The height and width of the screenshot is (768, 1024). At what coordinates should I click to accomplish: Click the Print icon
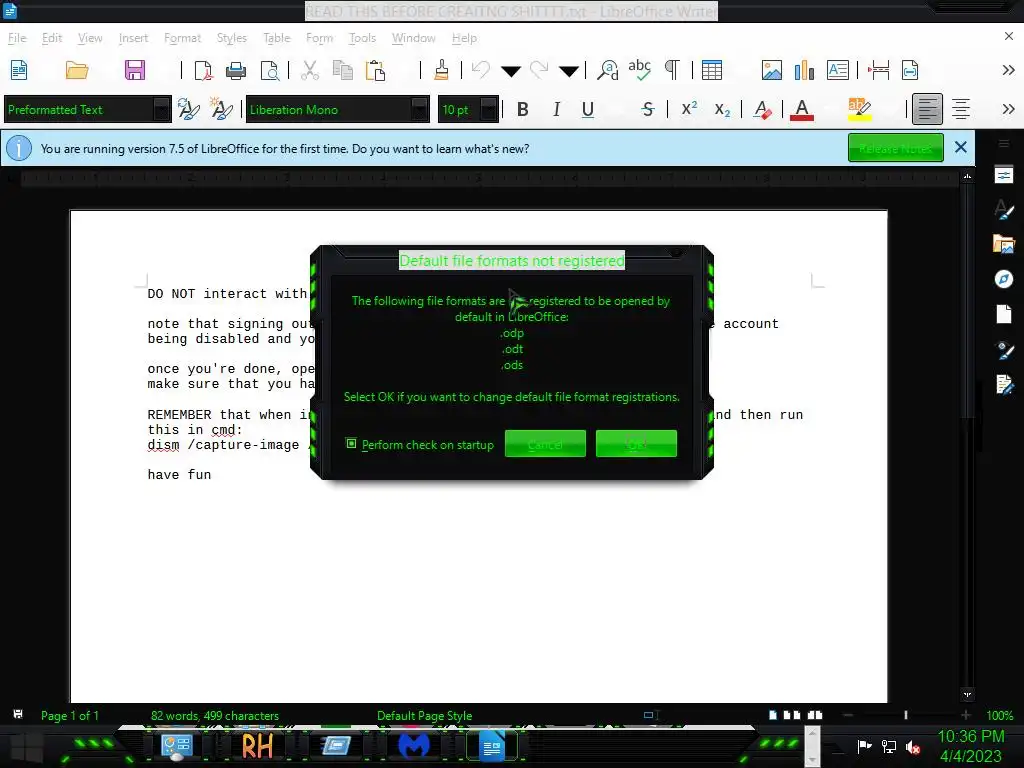point(236,70)
